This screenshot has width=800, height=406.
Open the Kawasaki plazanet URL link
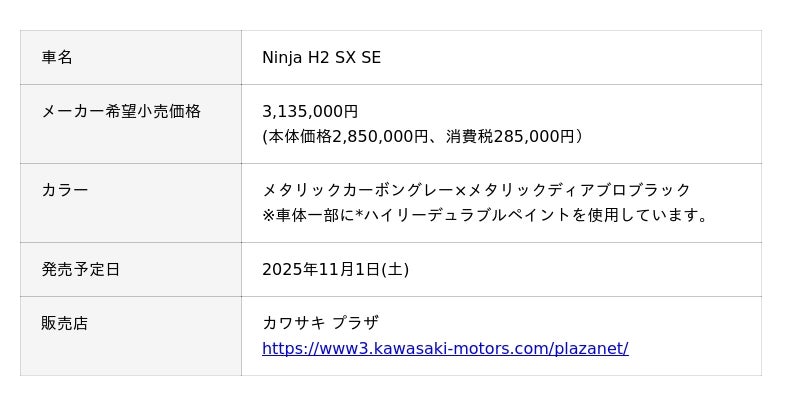point(445,349)
